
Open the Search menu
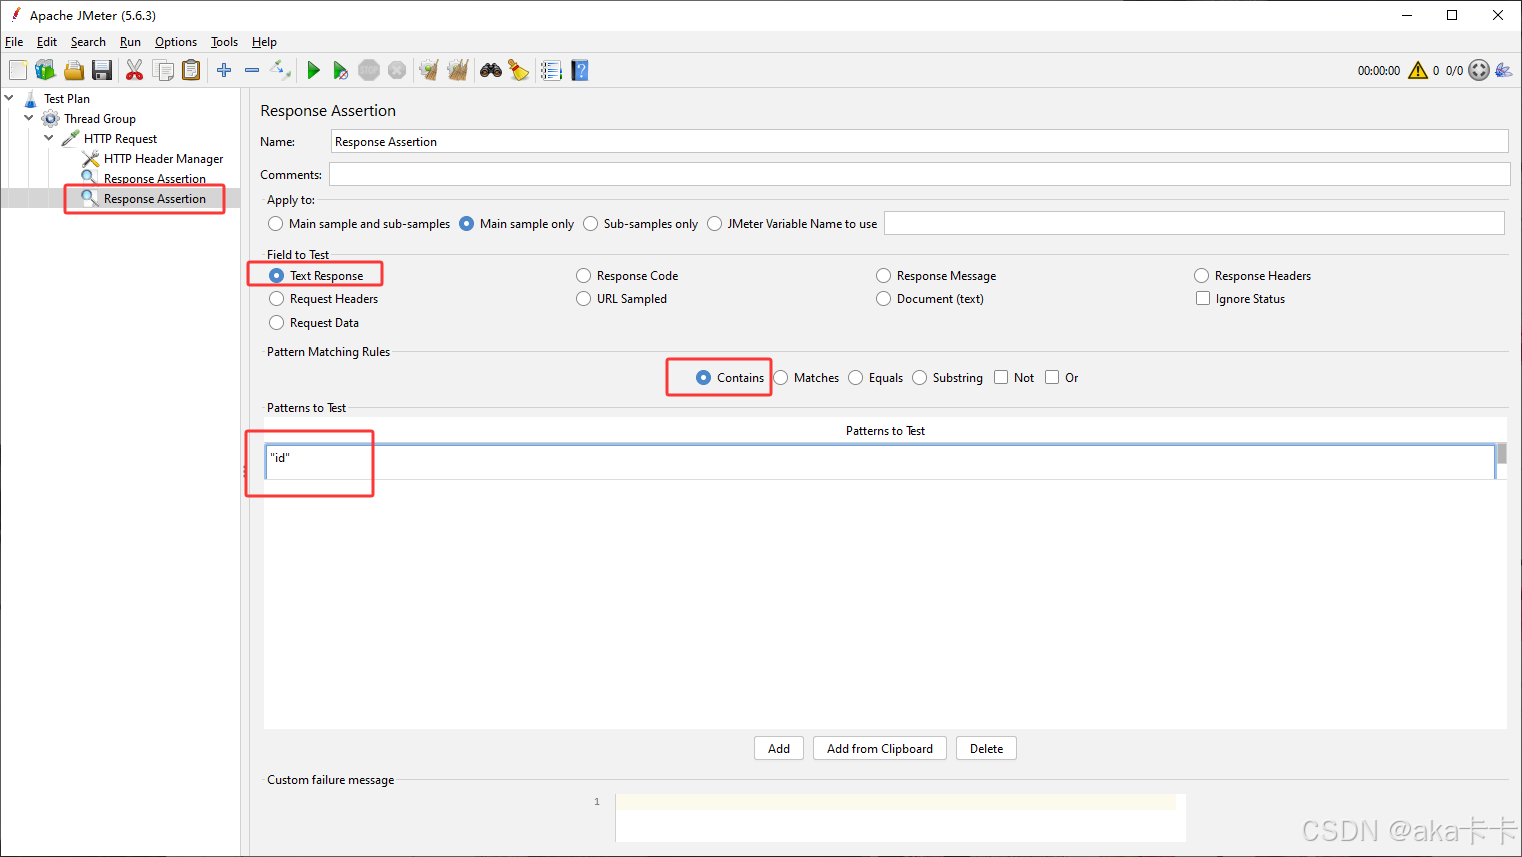[88, 42]
